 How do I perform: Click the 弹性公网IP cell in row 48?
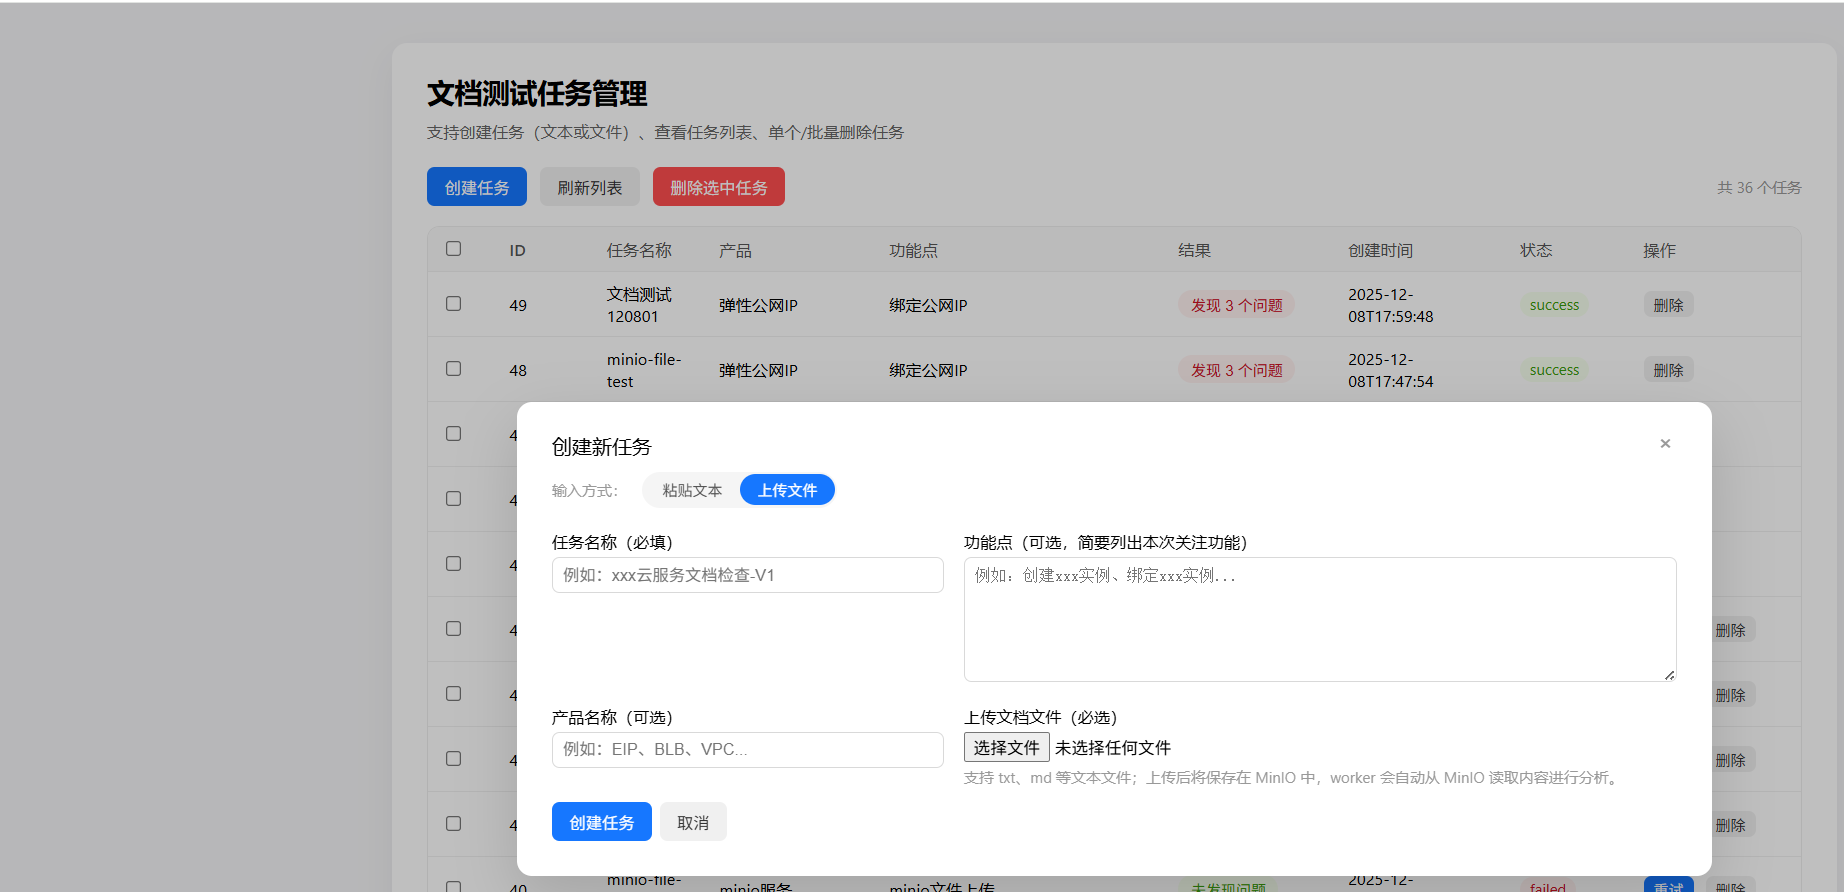758,370
